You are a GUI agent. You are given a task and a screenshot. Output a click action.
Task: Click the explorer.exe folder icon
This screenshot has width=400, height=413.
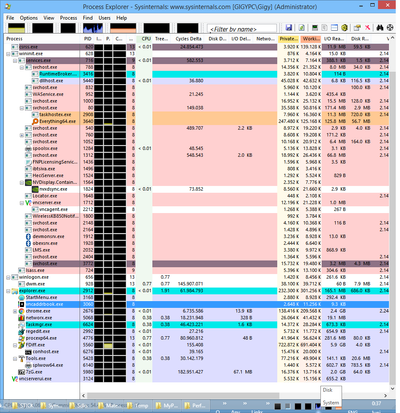pos(15,291)
